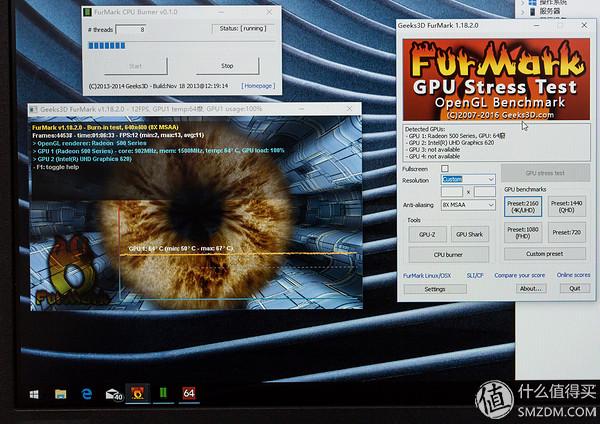
Task: Open File Explorer from taskbar
Action: (x=60, y=394)
